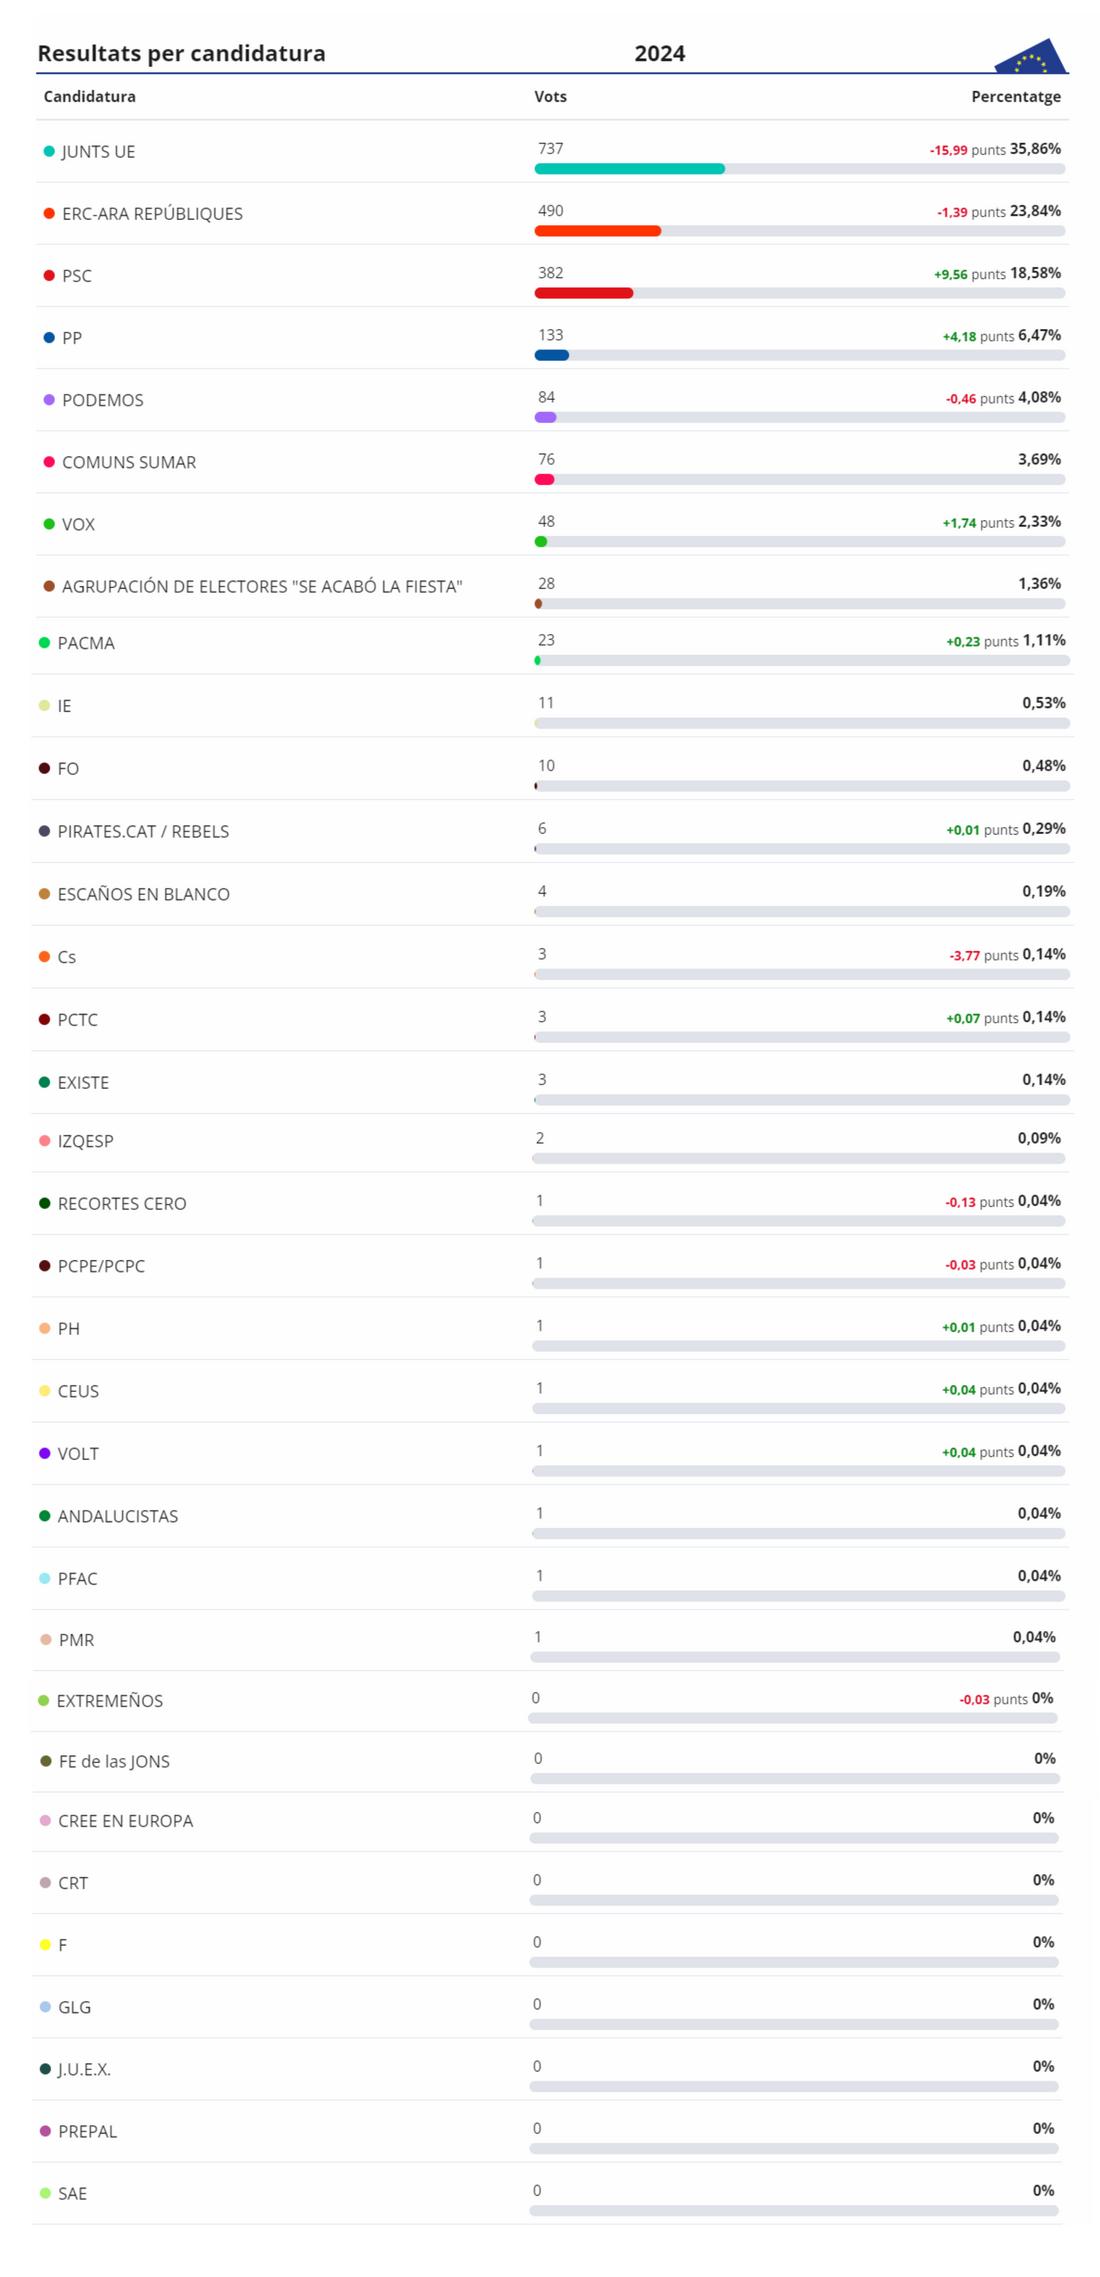Click the AGRUPACIÓN DE ELECTORES candidature label
This screenshot has width=1100, height=2277.
point(262,587)
